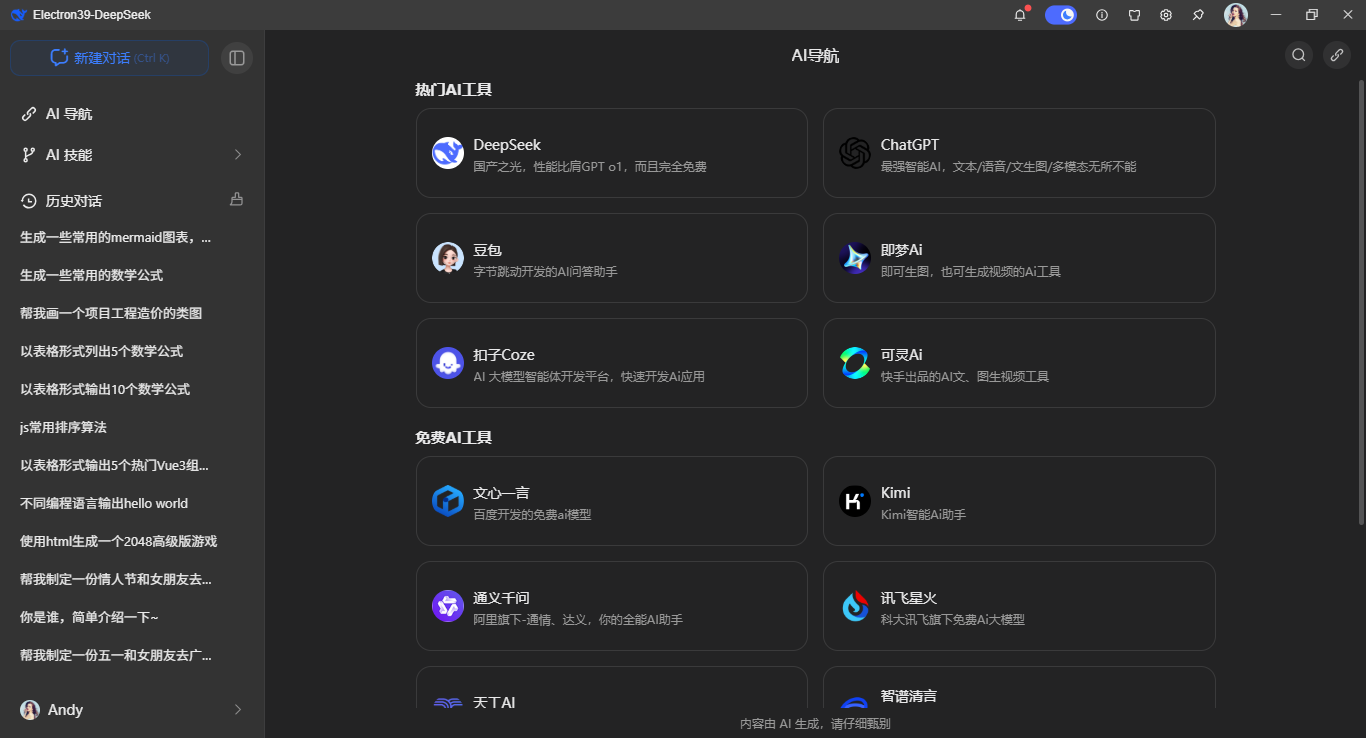
Task: Open the ChatGPT tool card
Action: click(1019, 153)
